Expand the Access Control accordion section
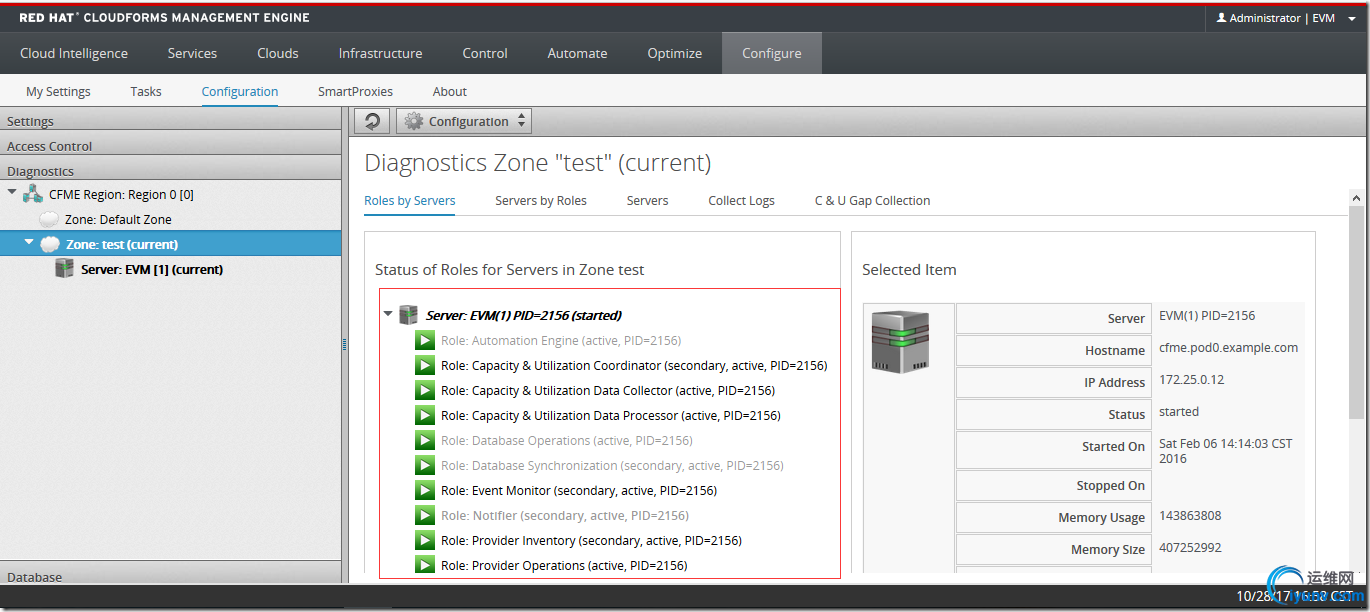 pyautogui.click(x=170, y=145)
